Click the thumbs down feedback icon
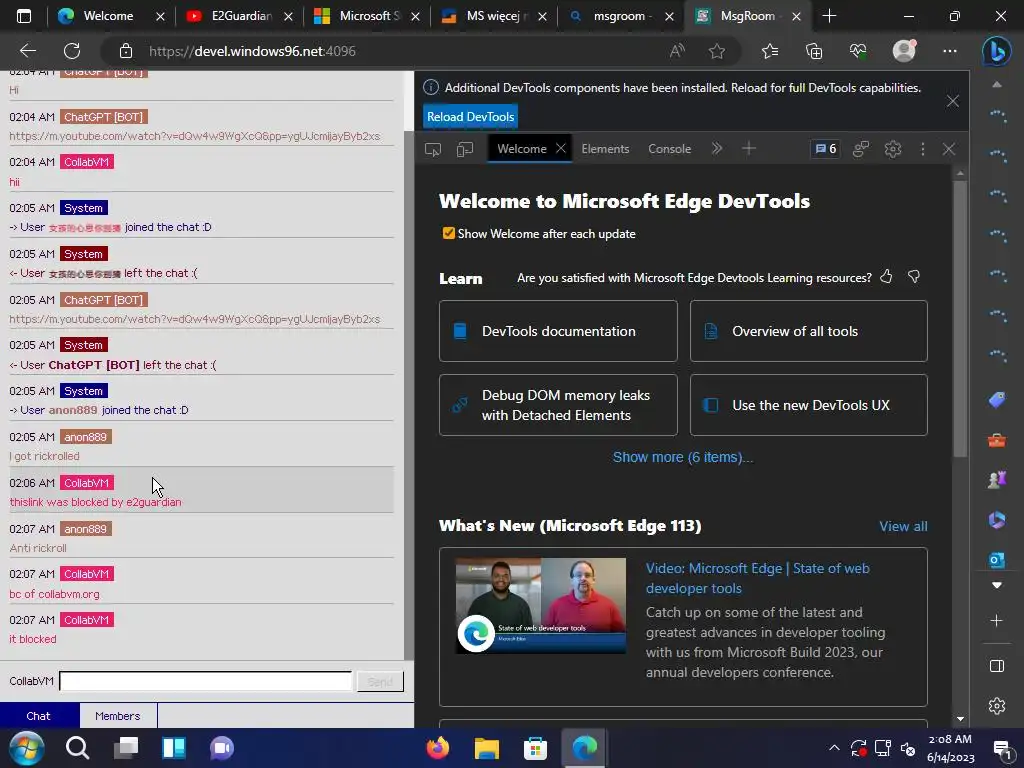Screen dimensions: 1024x768 pyautogui.click(x=914, y=277)
